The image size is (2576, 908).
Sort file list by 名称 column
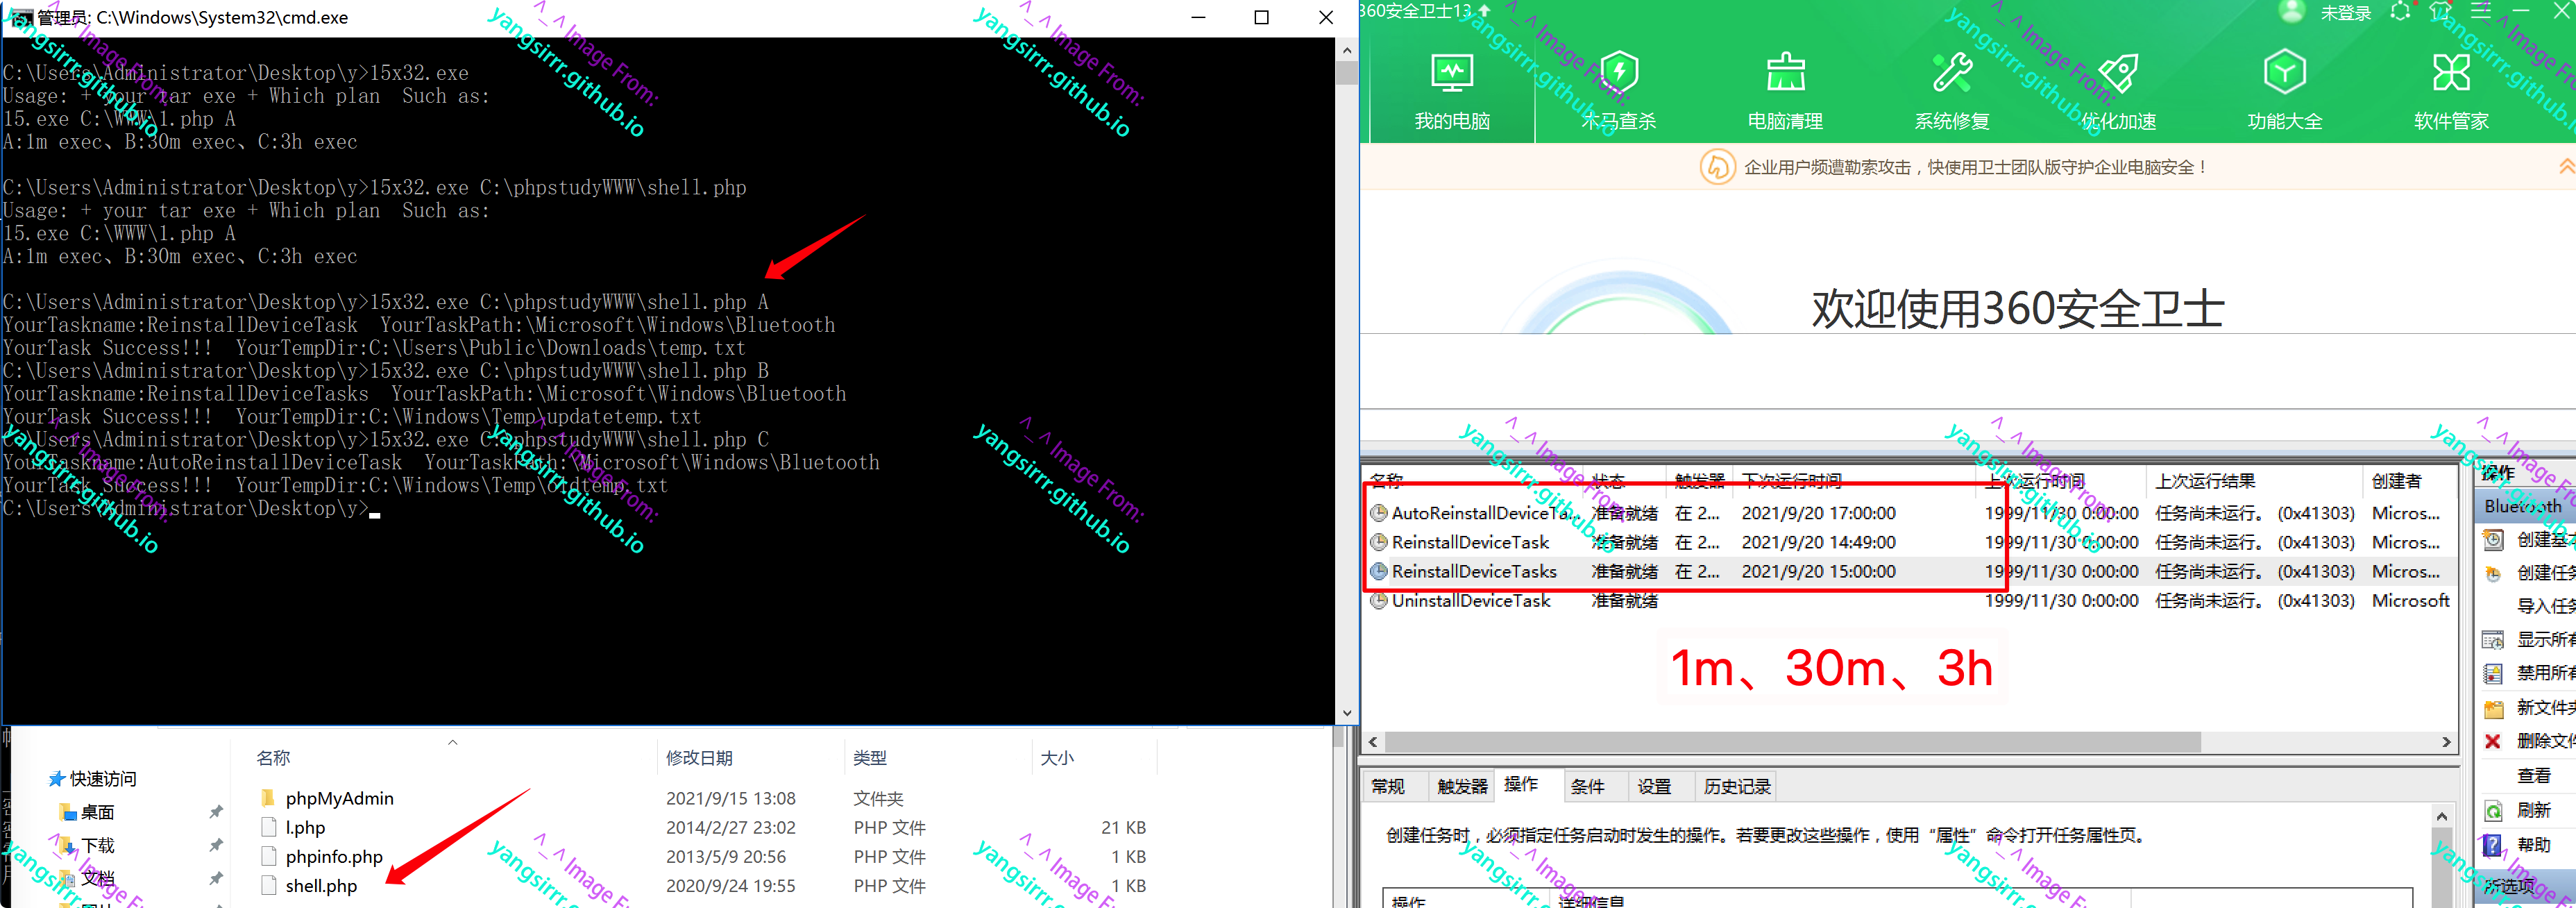tap(273, 758)
